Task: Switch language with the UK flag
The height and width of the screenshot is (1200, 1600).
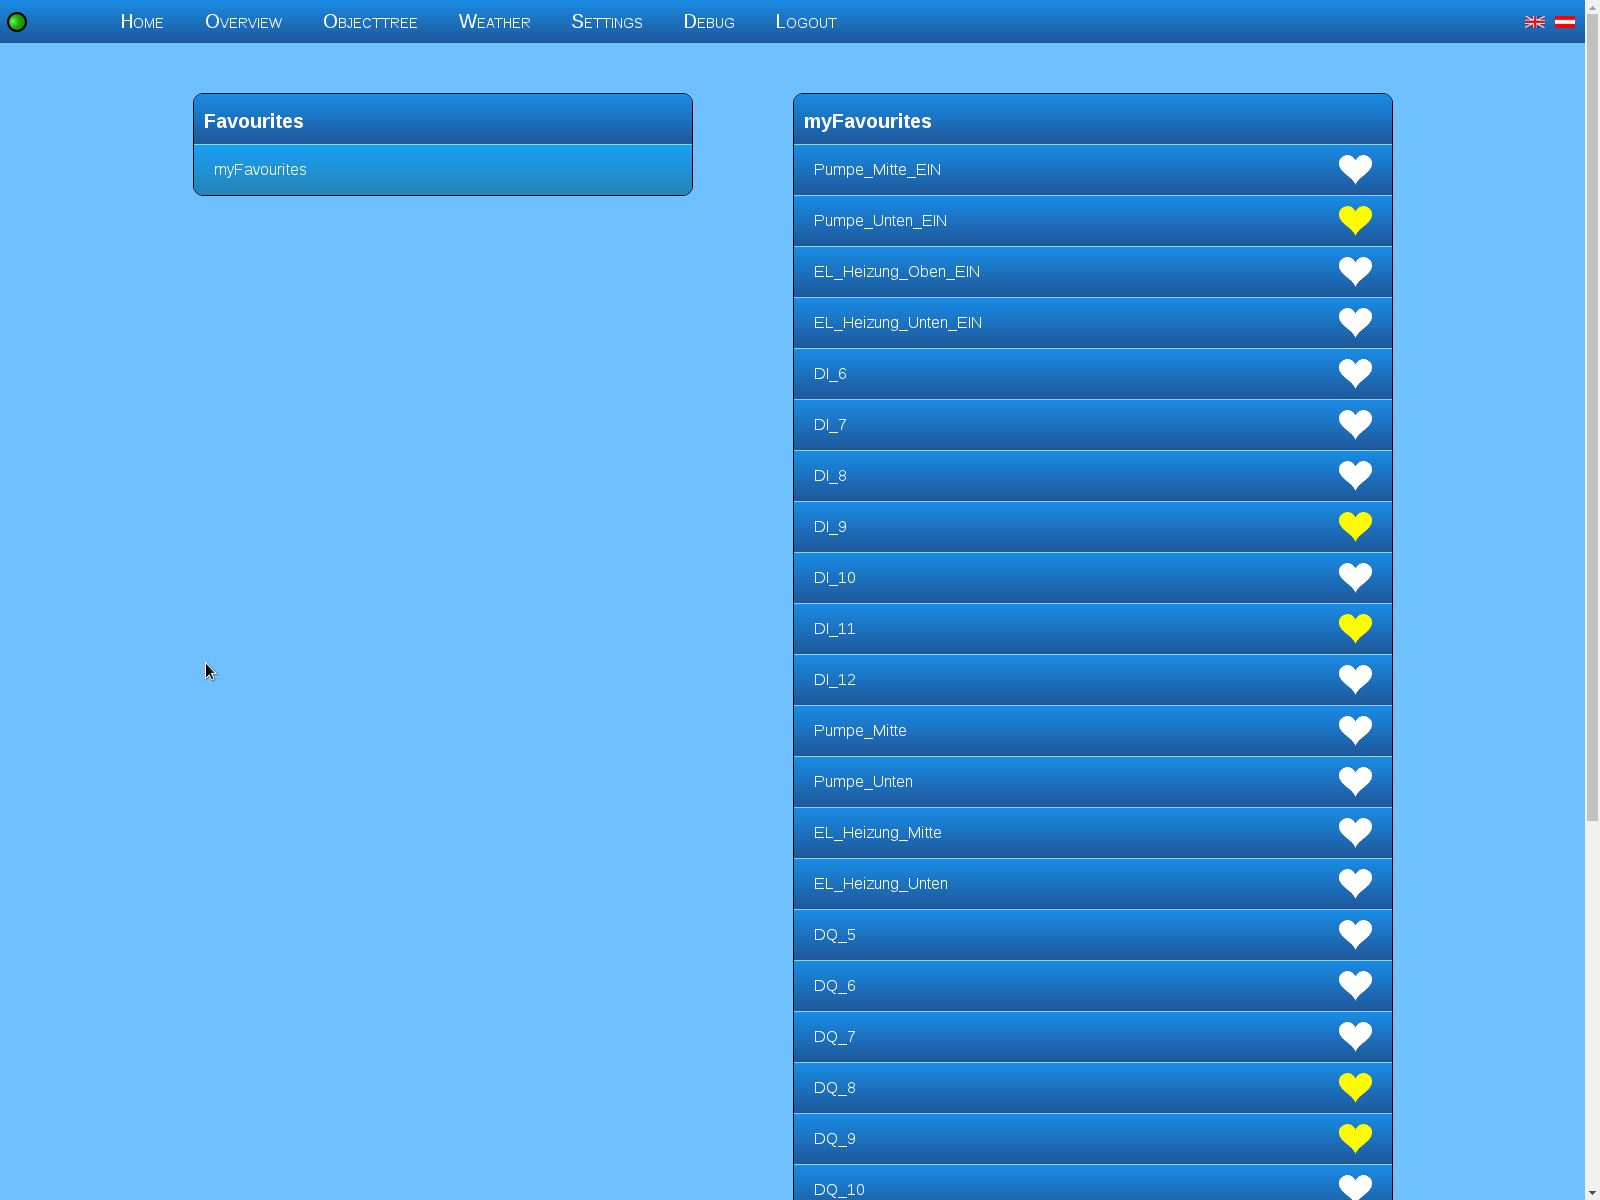Action: 1534,22
